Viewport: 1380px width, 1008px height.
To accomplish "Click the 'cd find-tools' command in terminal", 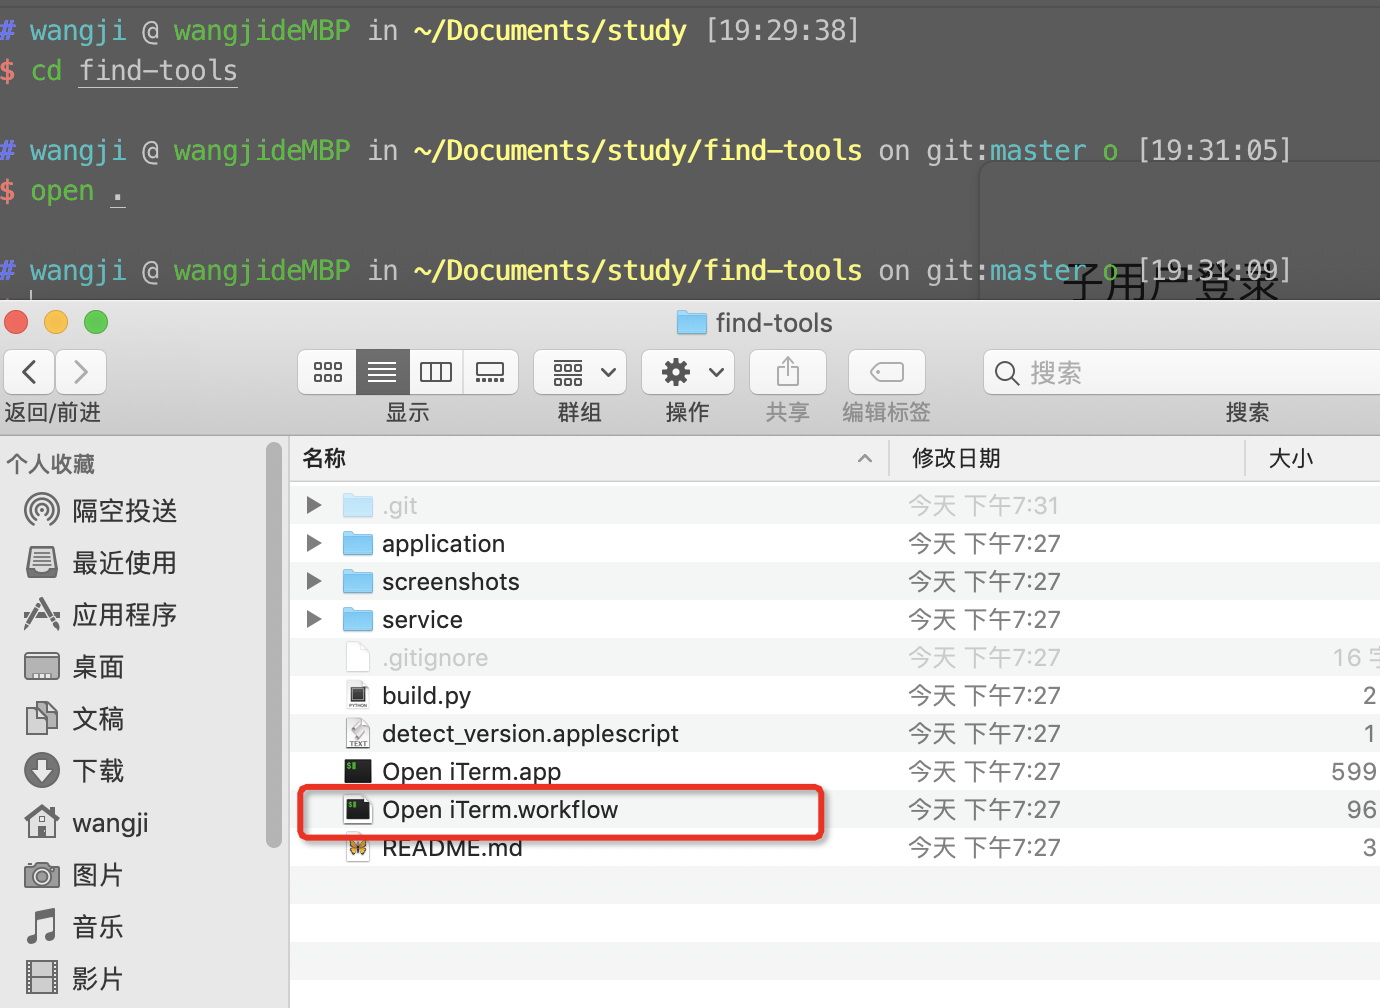I will pyautogui.click(x=134, y=71).
